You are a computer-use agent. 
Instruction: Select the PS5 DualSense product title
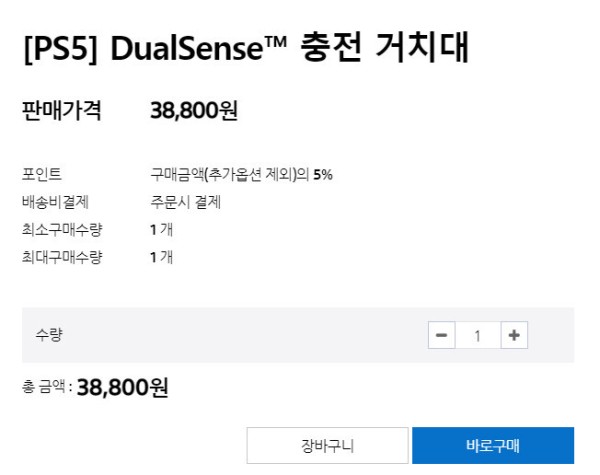click(x=246, y=48)
